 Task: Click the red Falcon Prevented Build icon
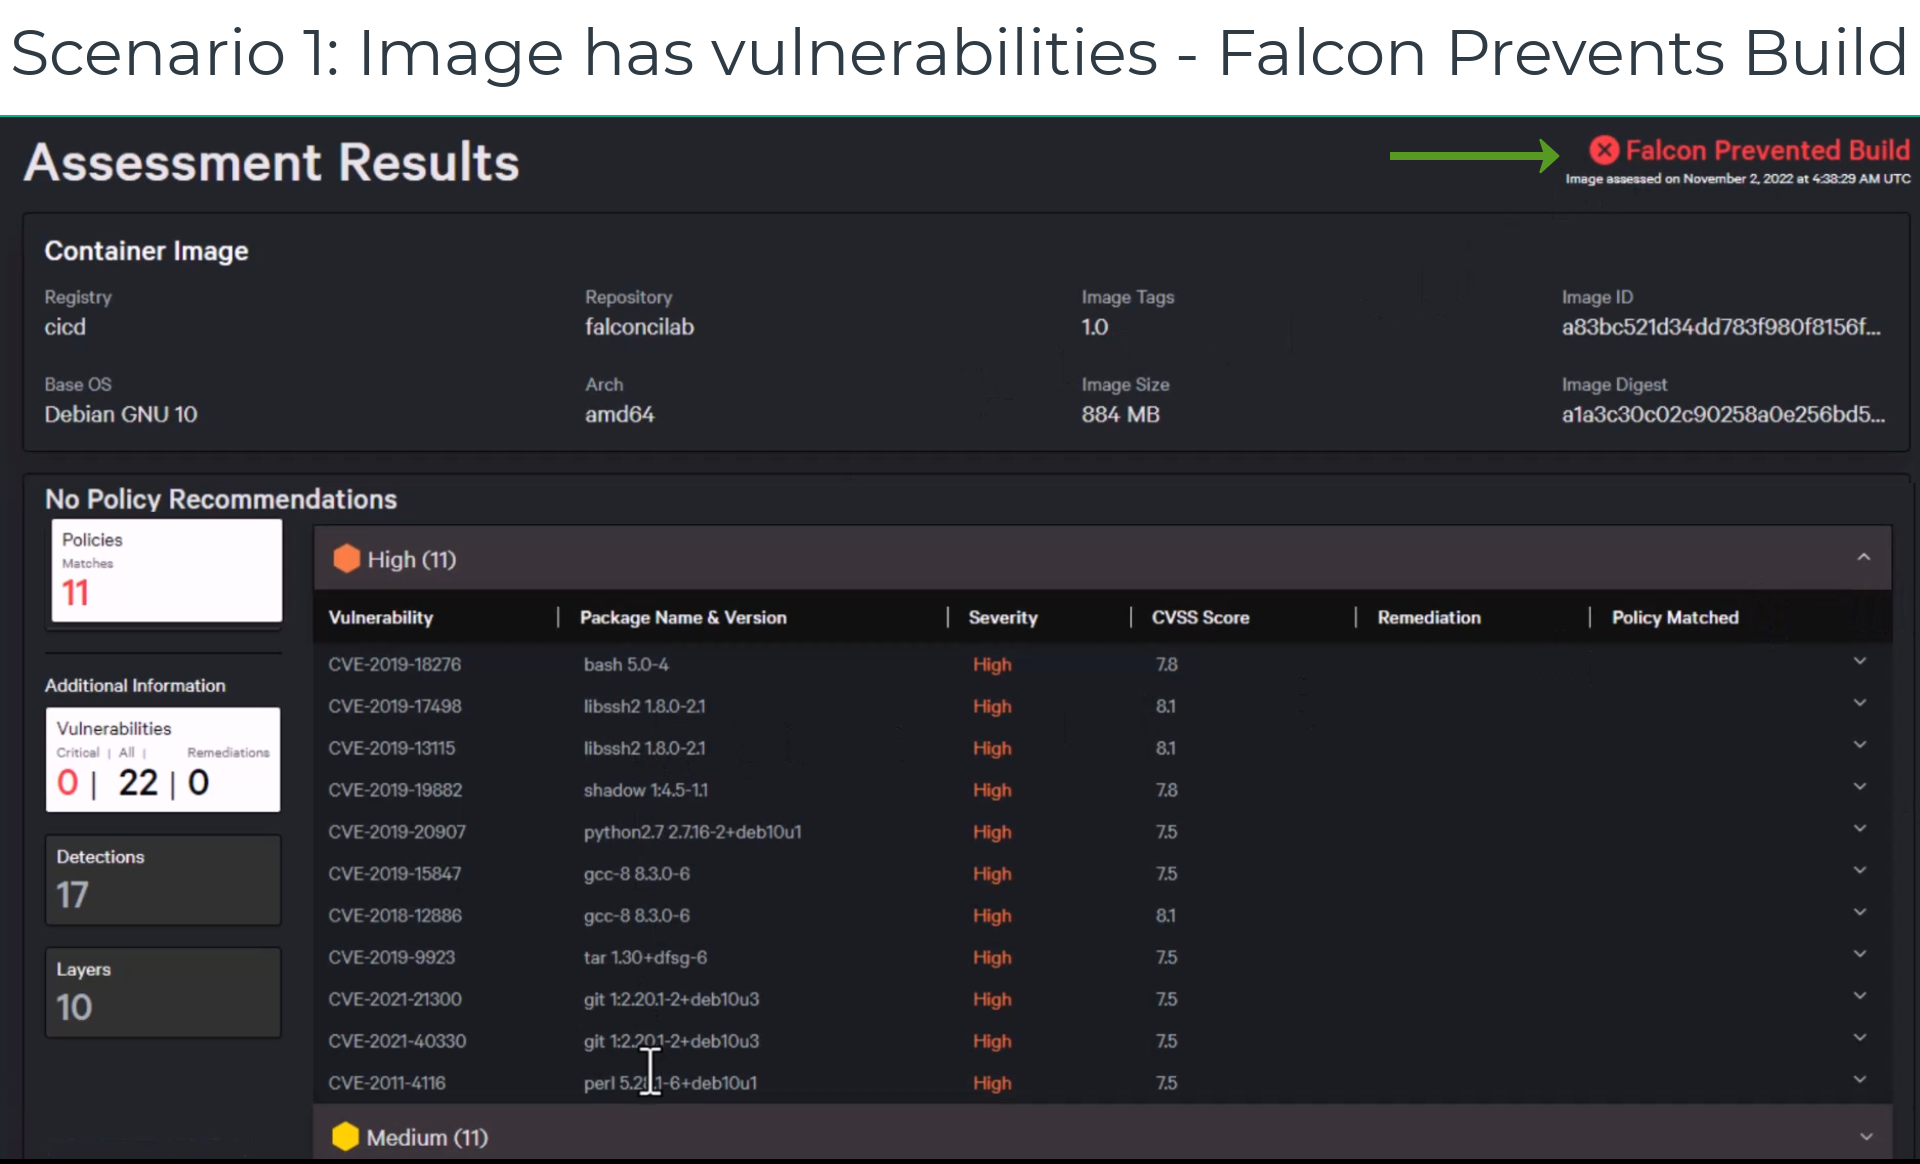tap(1605, 150)
